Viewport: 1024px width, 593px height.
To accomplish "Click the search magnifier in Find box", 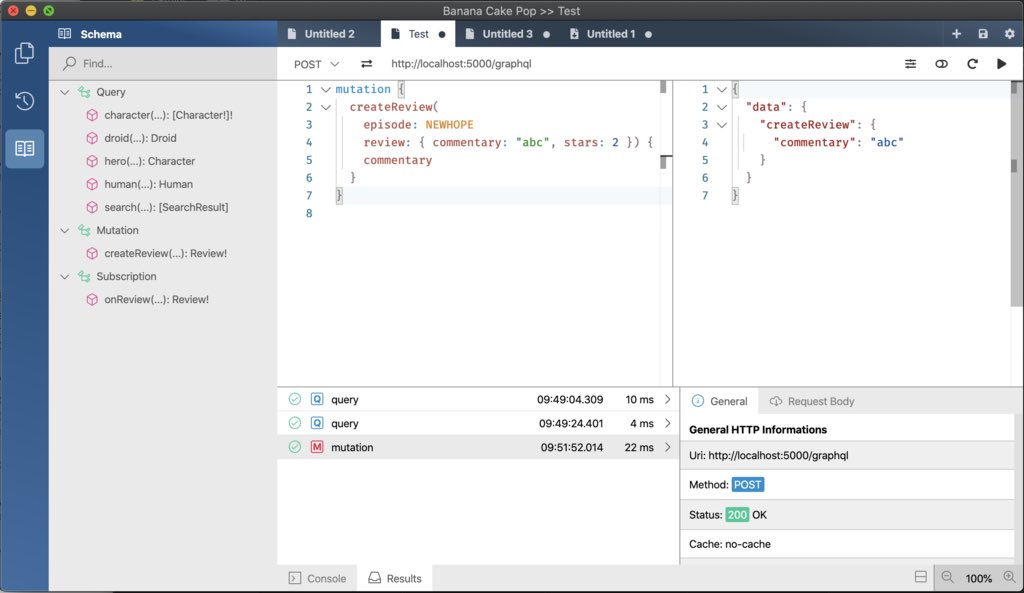I will point(69,63).
